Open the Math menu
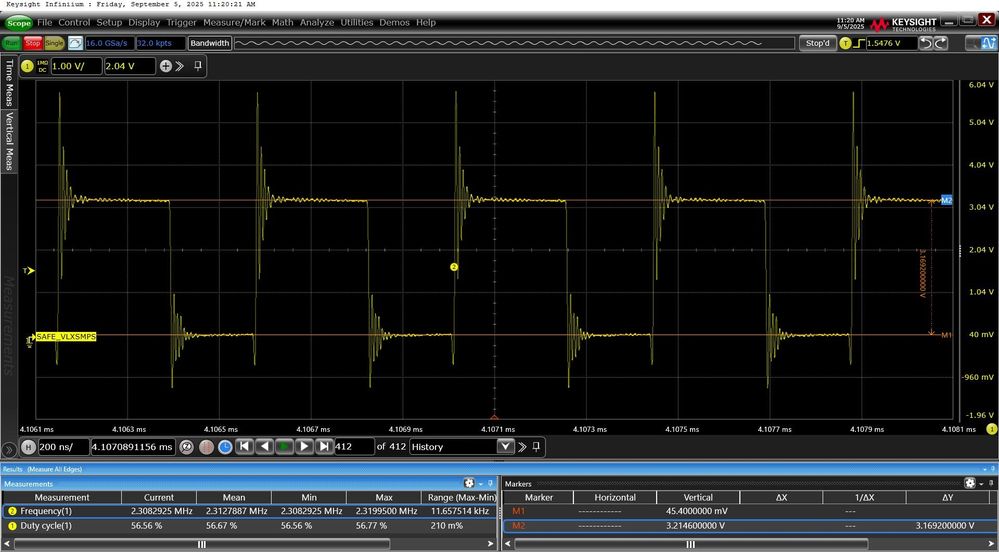 tap(282, 22)
